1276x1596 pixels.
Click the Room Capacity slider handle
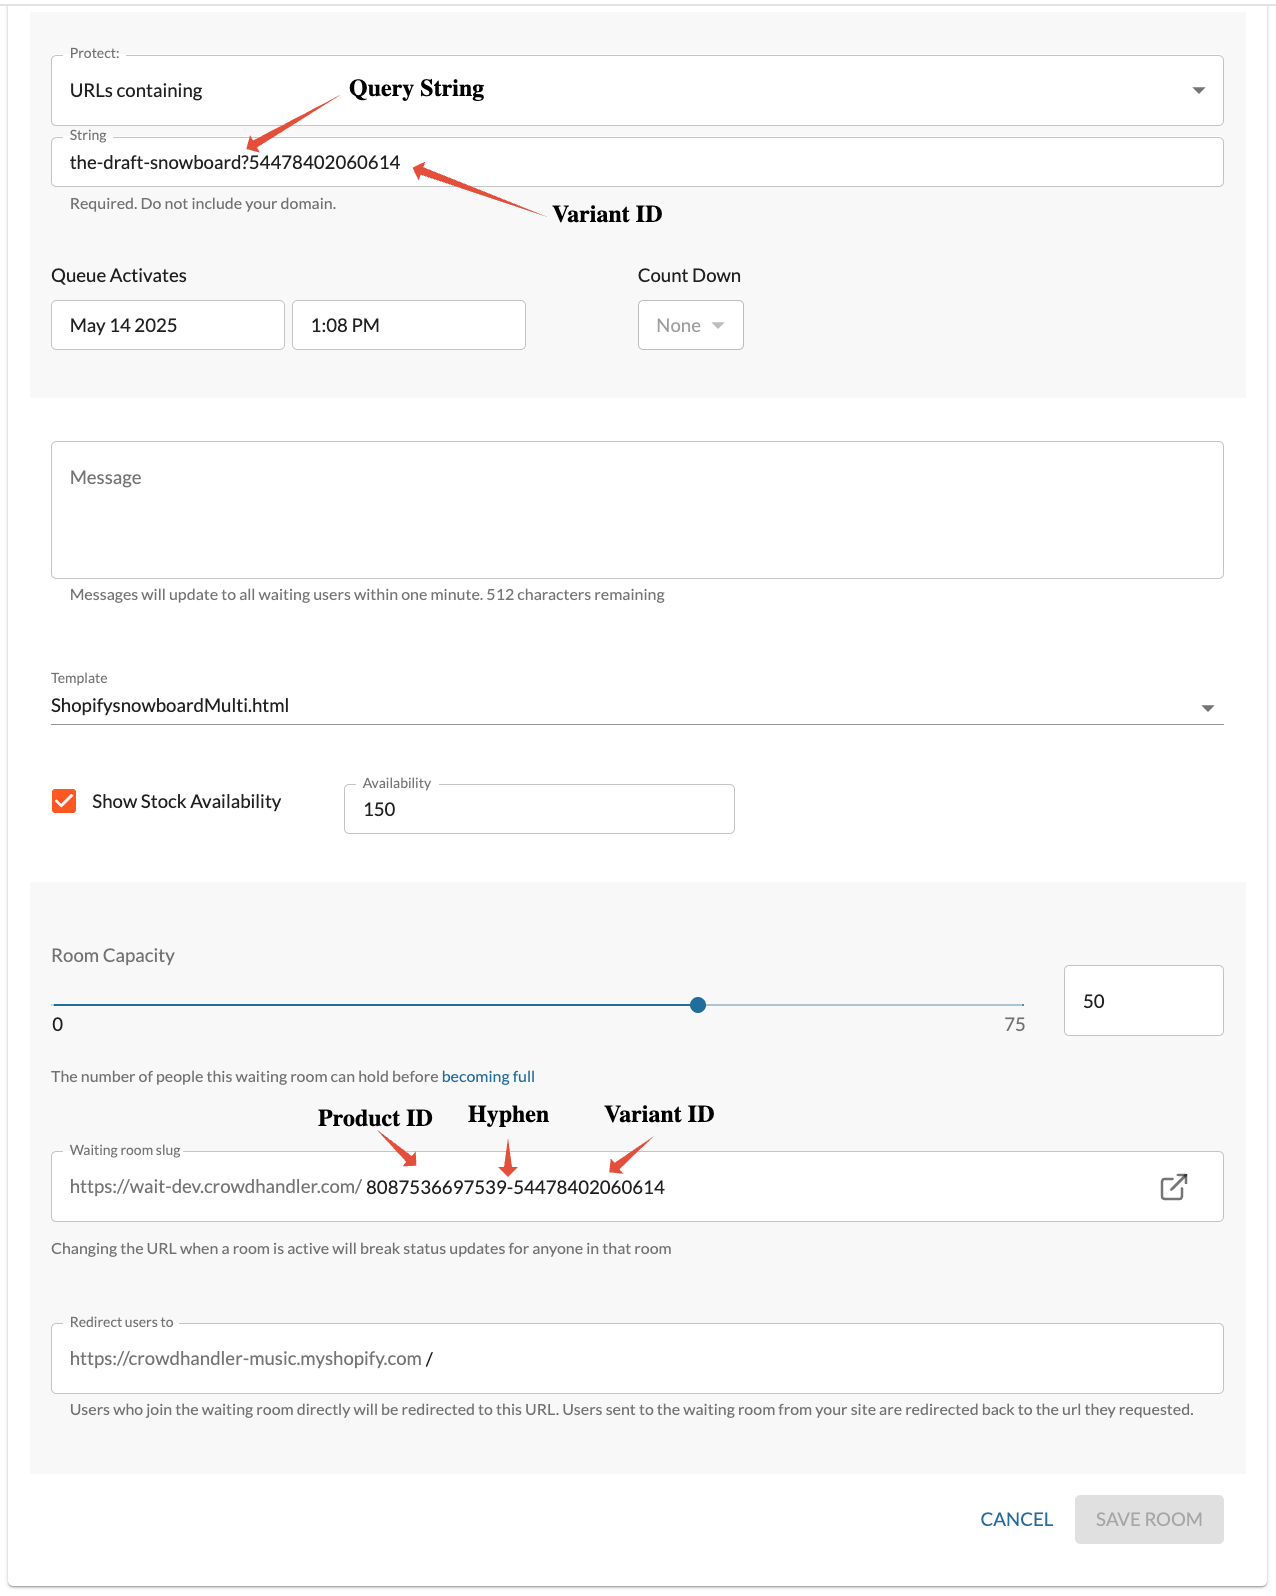pyautogui.click(x=698, y=1005)
